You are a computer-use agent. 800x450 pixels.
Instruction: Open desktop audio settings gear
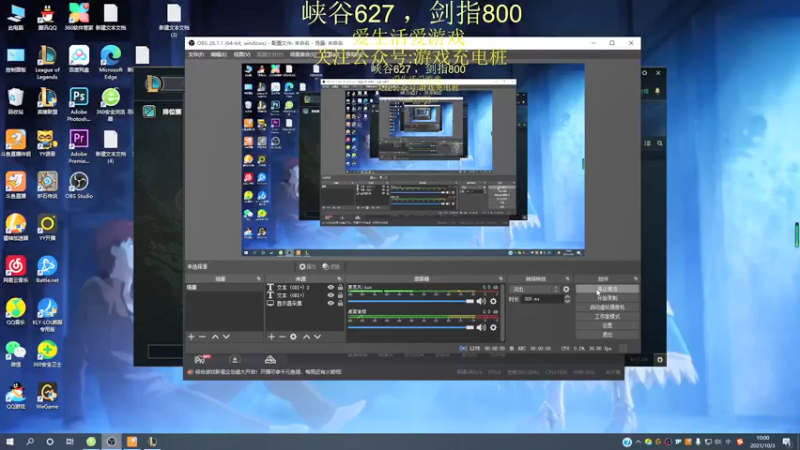[493, 328]
